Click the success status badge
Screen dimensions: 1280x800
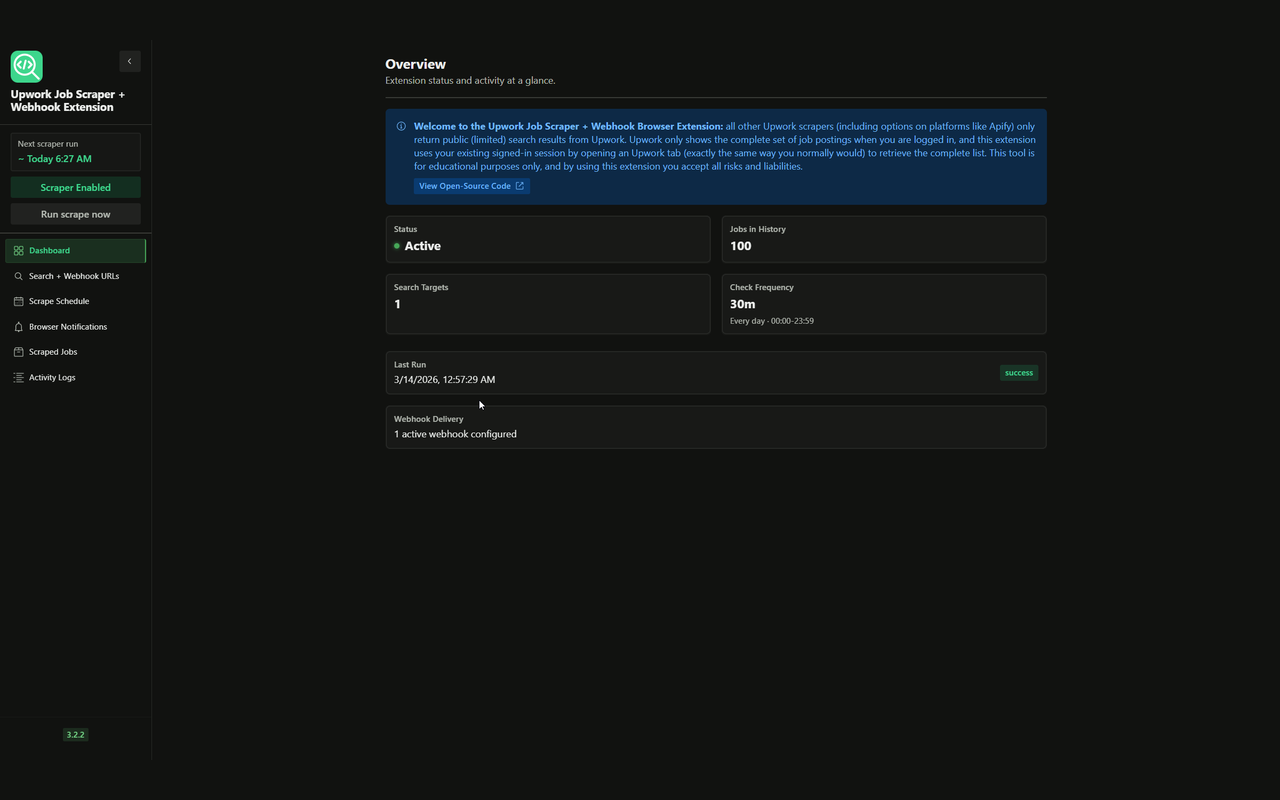(1019, 373)
